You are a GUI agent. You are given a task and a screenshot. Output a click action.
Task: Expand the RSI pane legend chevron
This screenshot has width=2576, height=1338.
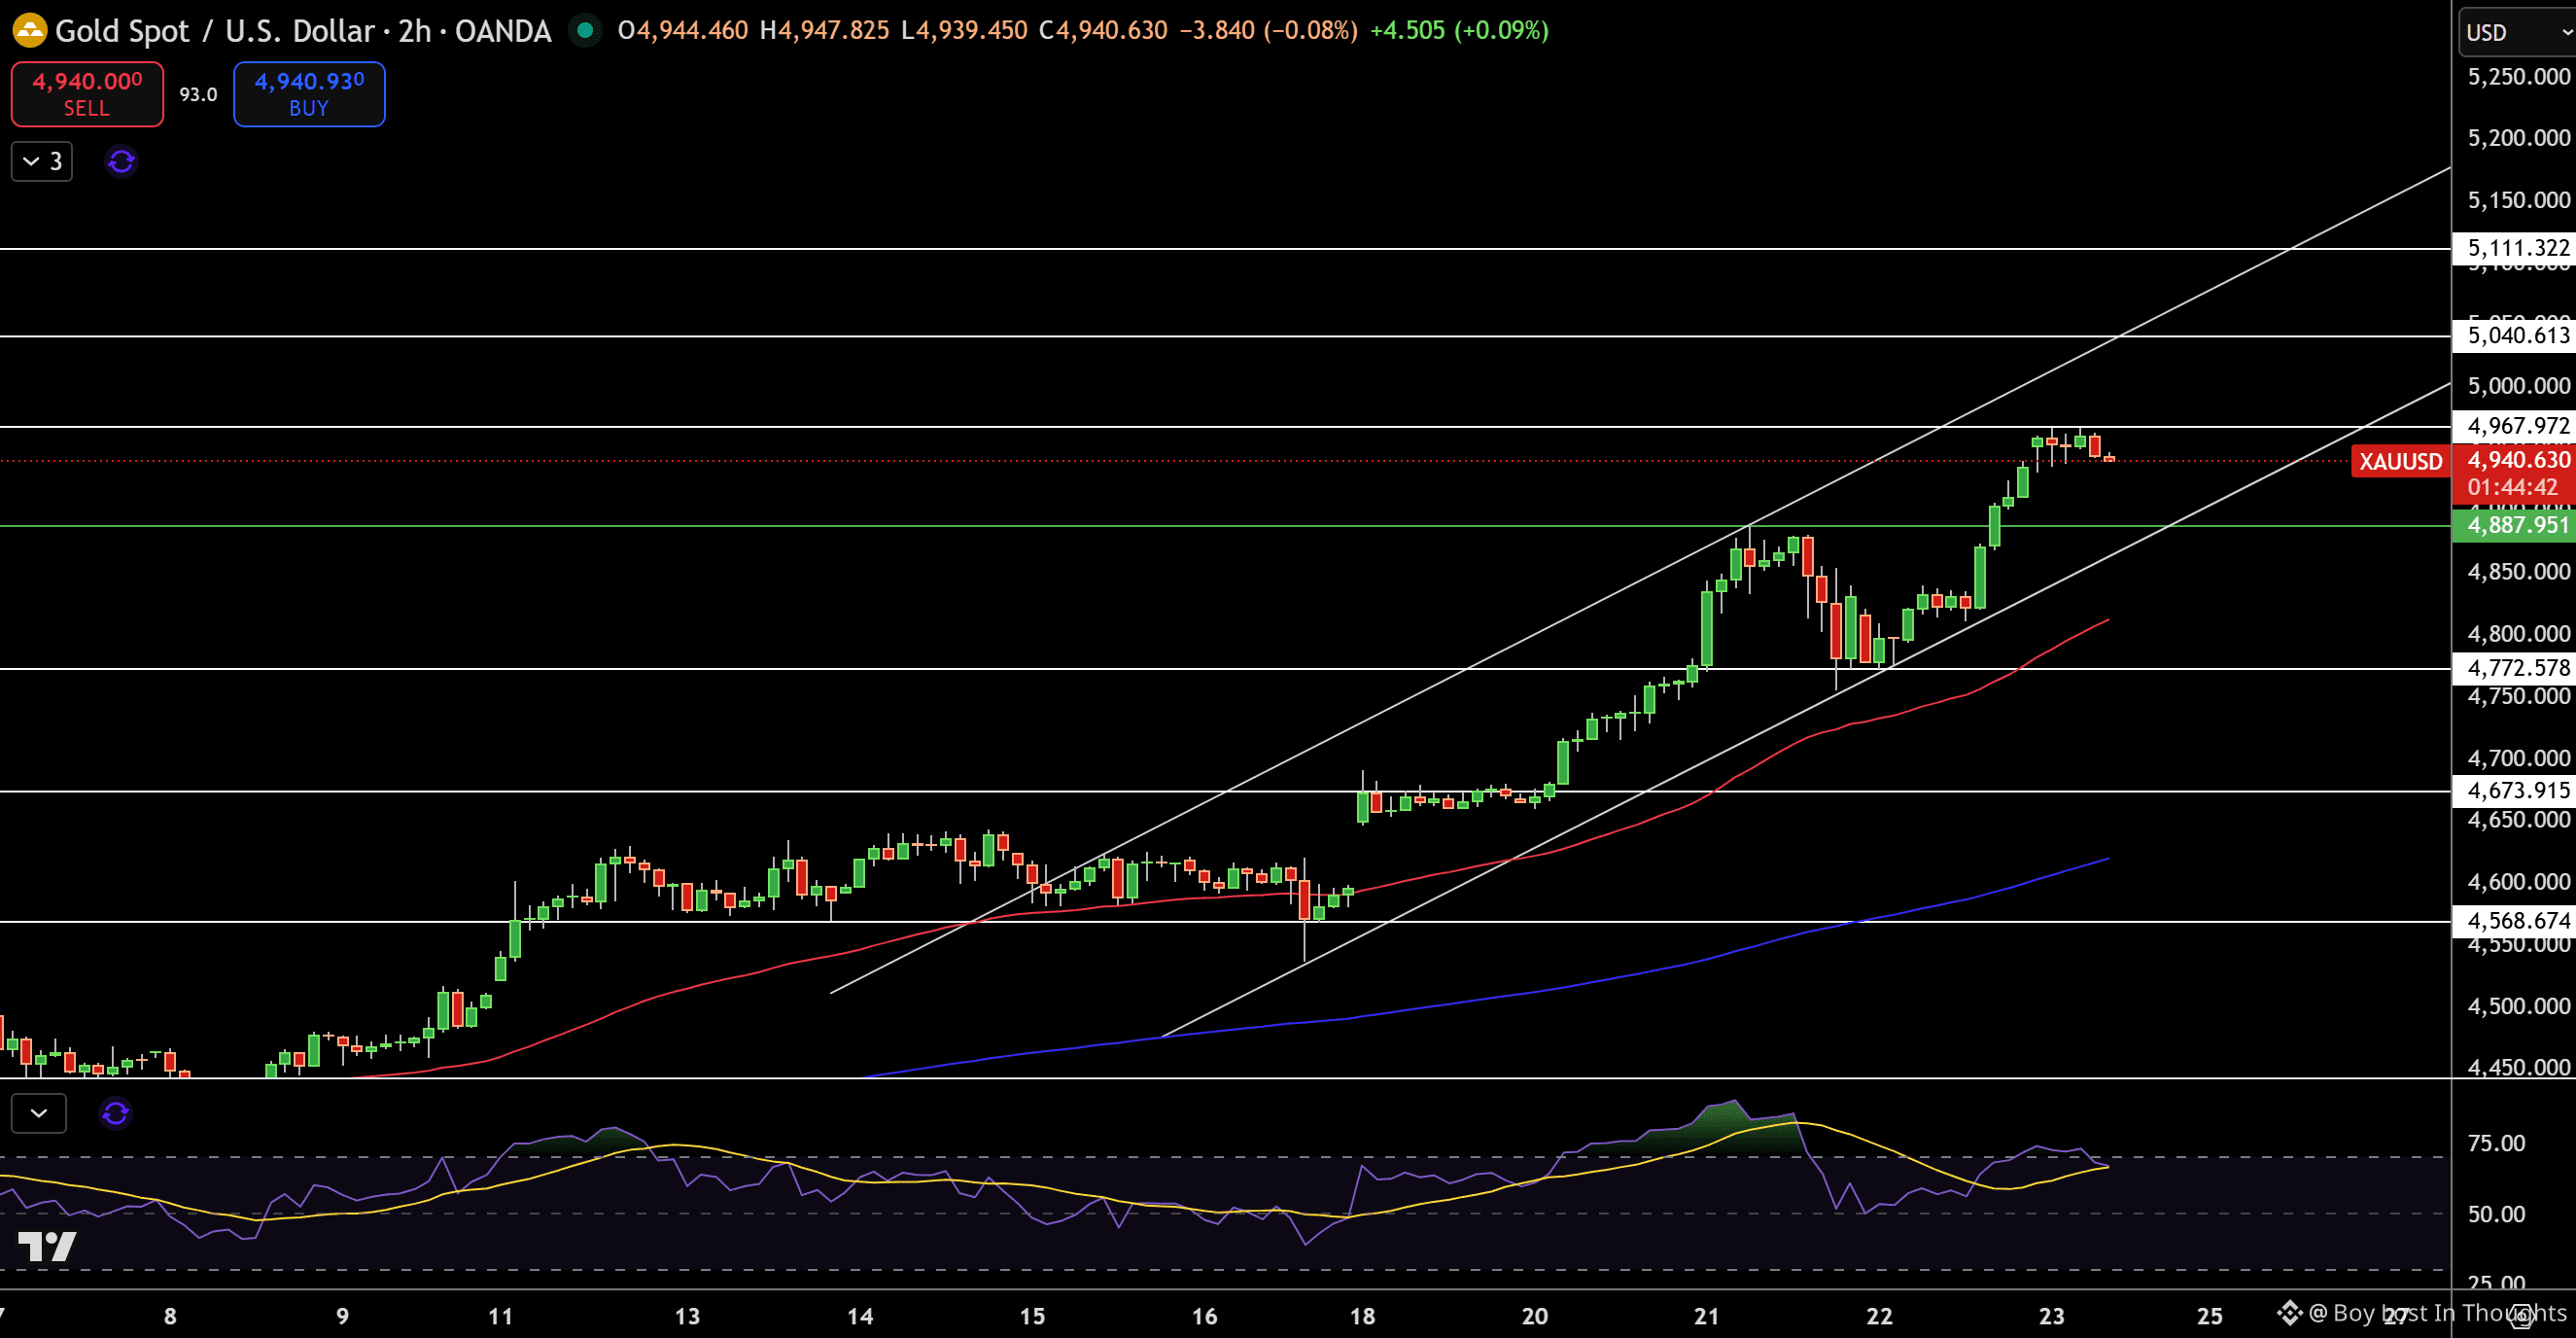coord(39,1113)
